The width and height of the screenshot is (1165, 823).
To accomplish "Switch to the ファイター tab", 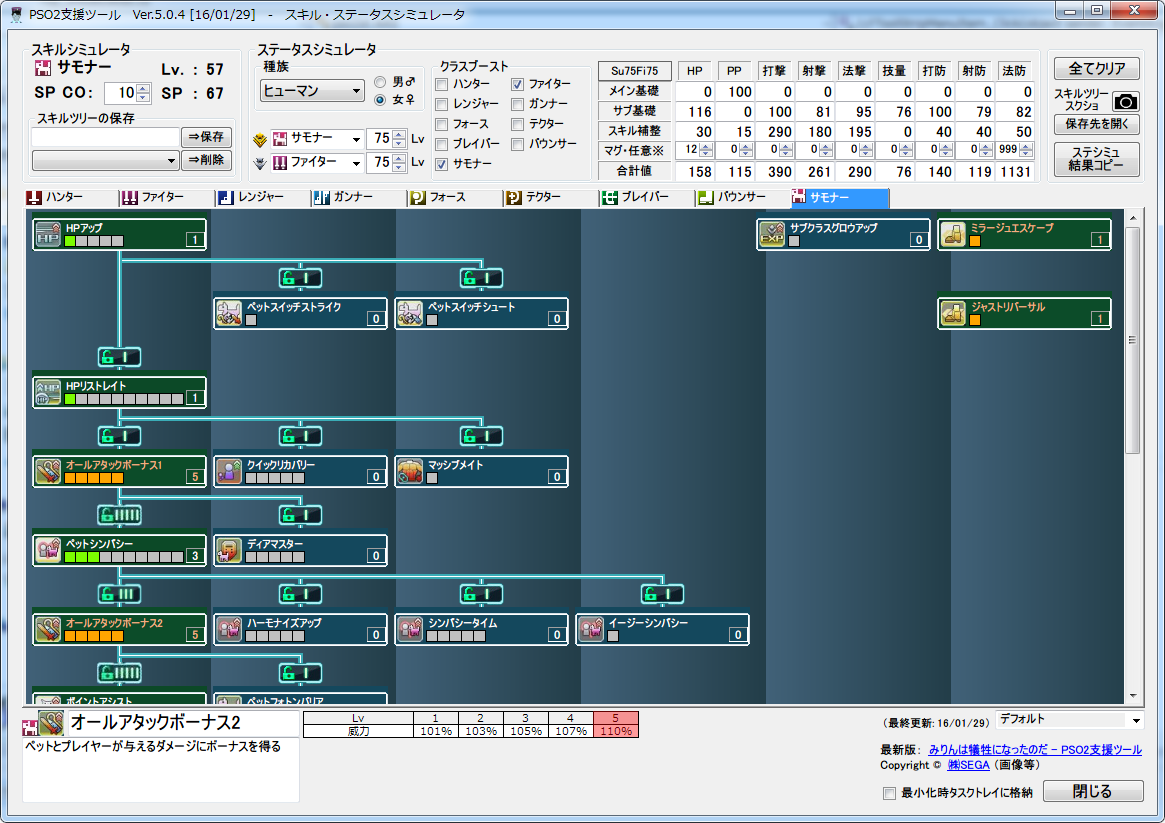I will (x=167, y=198).
